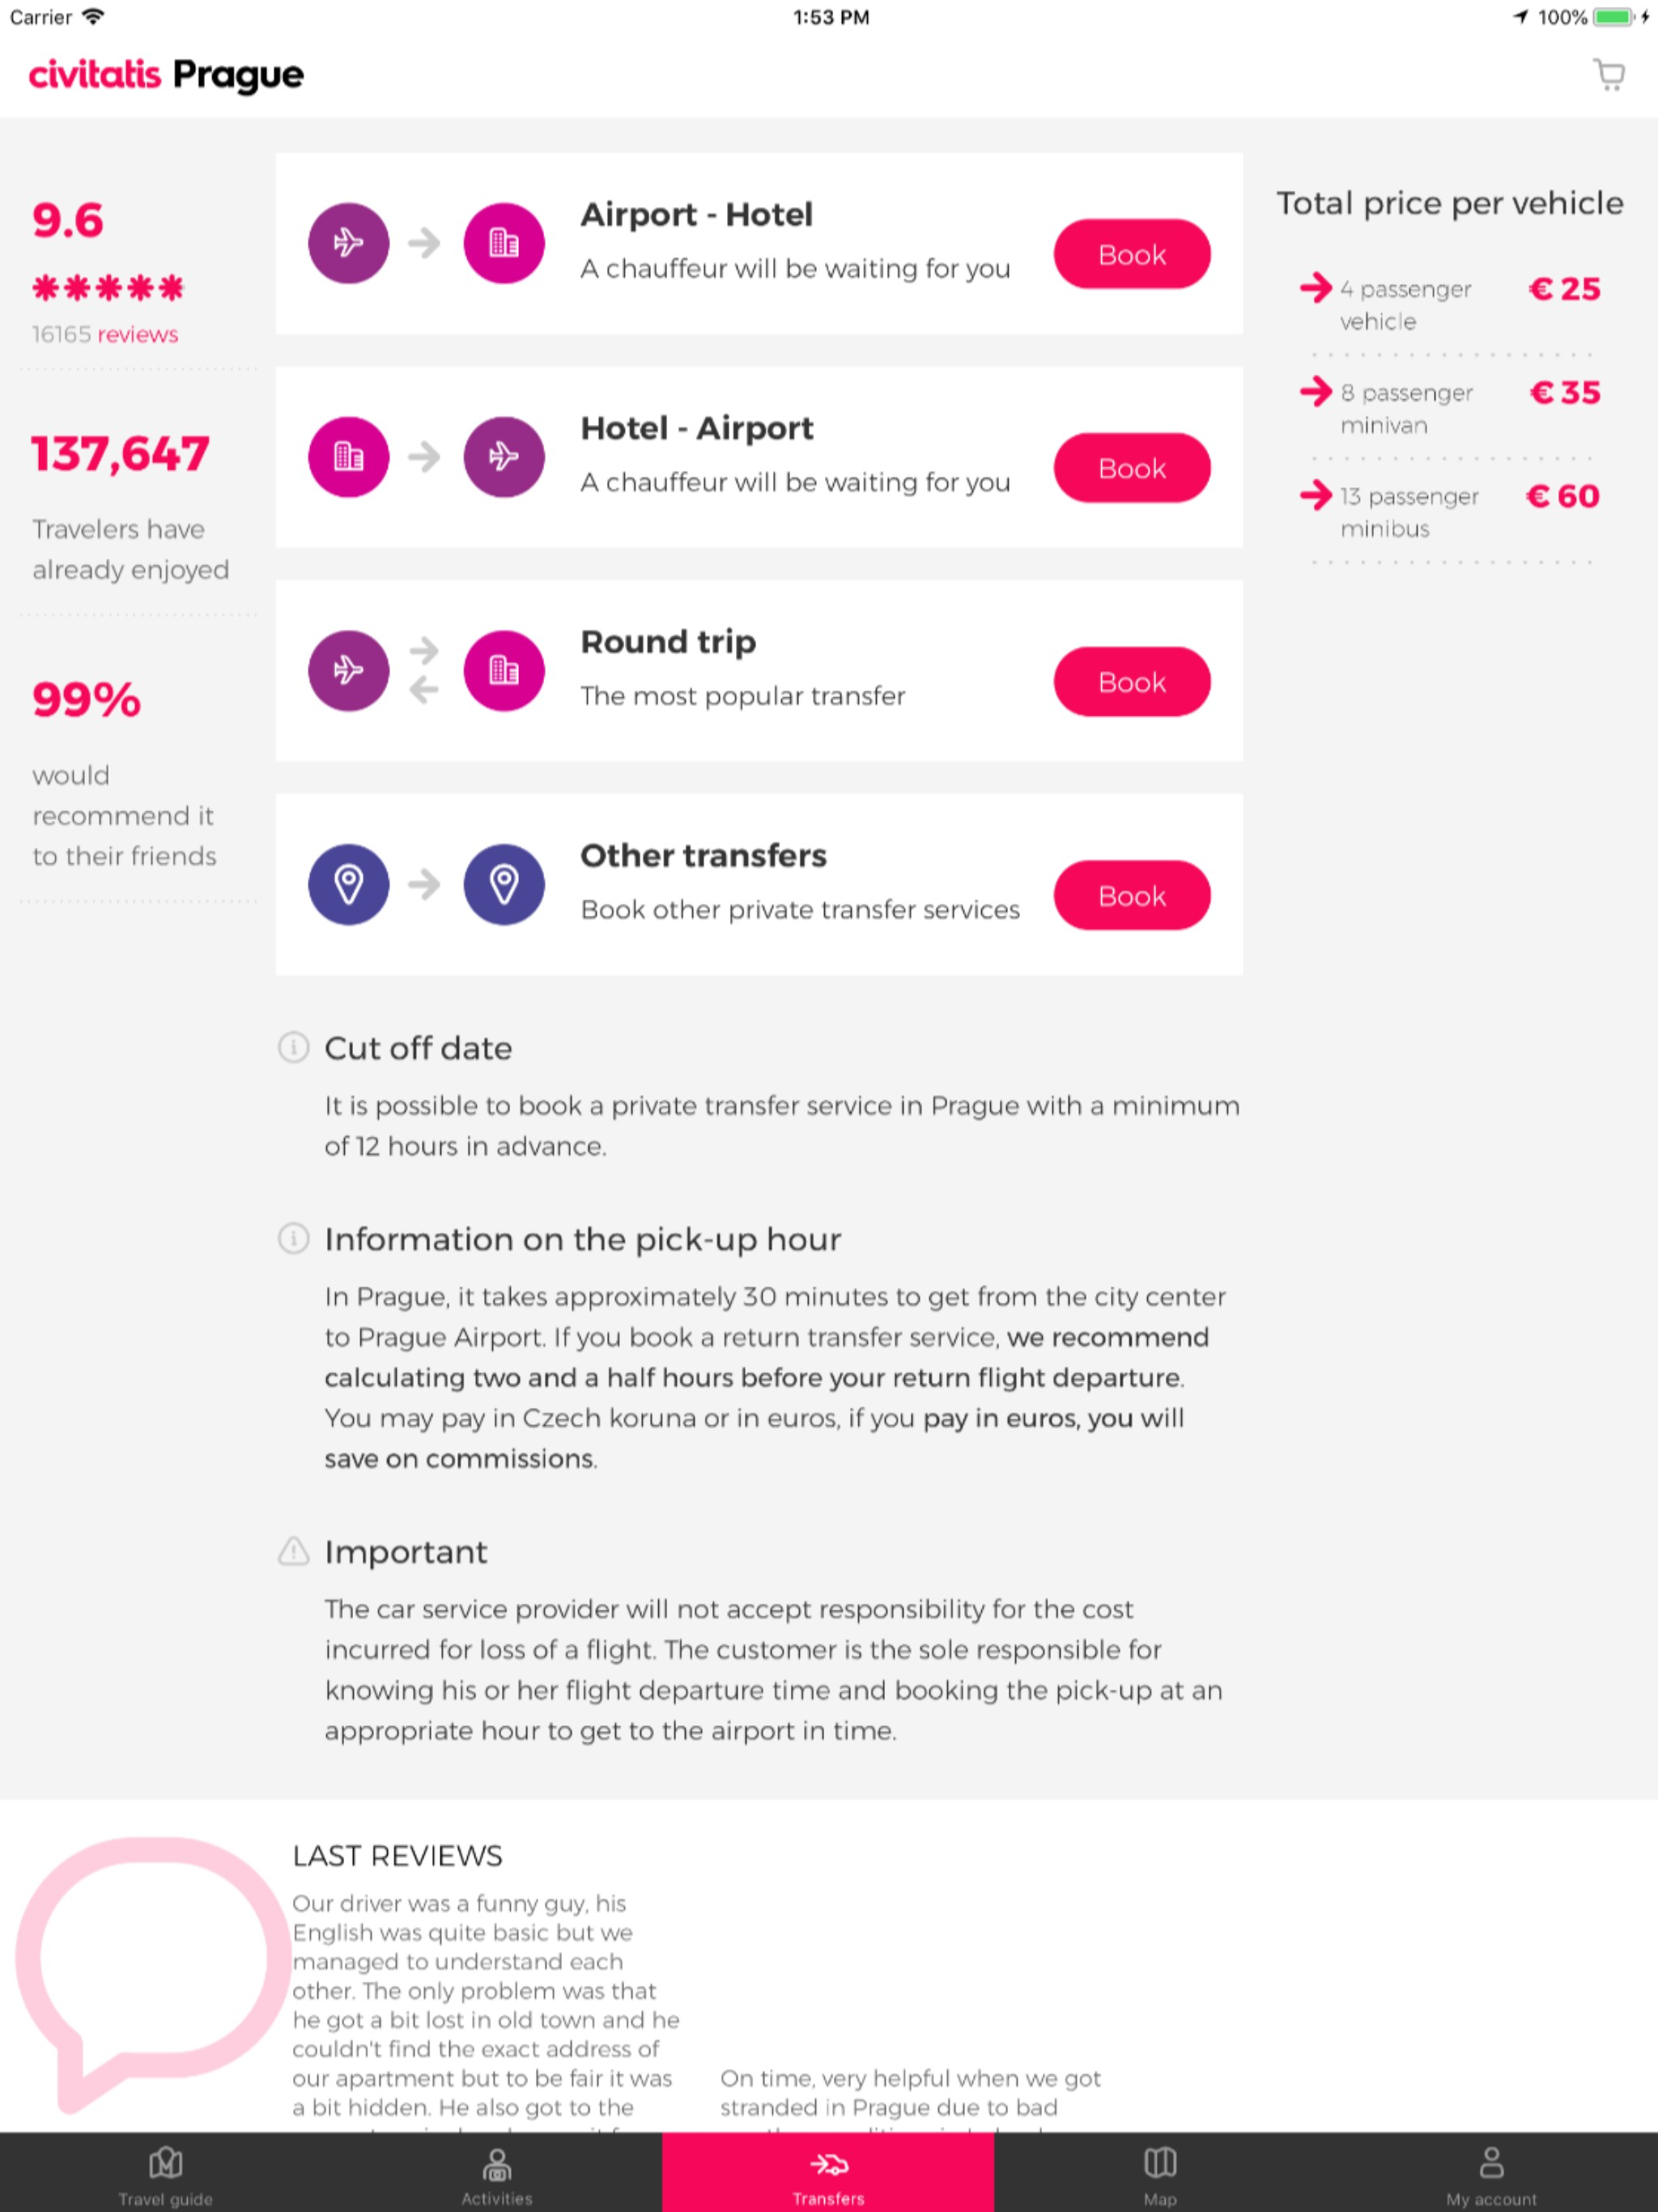
Task: Tap the civitatis Prague logo
Action: (165, 75)
